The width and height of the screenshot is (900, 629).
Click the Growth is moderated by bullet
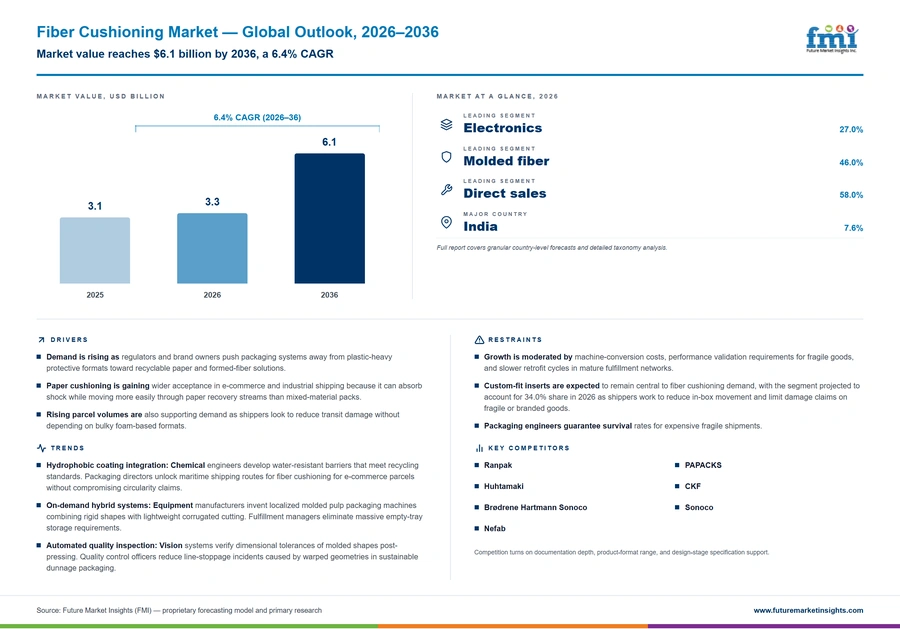[668, 363]
